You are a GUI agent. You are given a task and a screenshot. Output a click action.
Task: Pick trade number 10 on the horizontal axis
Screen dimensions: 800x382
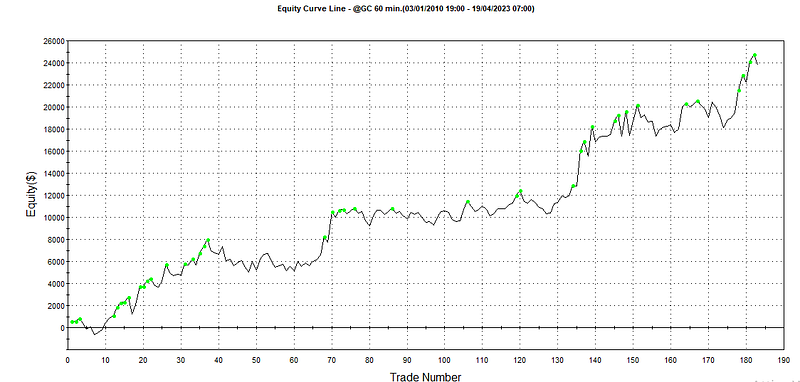coord(105,360)
